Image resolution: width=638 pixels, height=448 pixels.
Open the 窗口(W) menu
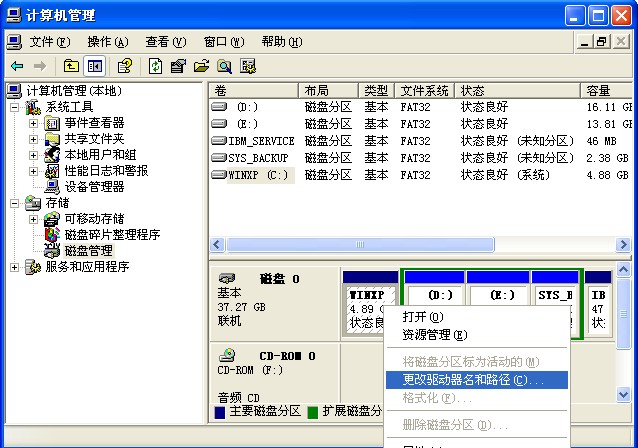coord(224,42)
